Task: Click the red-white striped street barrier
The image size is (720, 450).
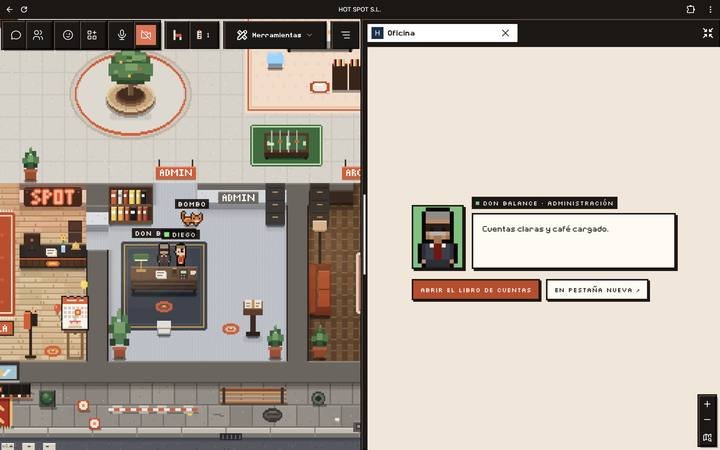Action: coord(153,410)
